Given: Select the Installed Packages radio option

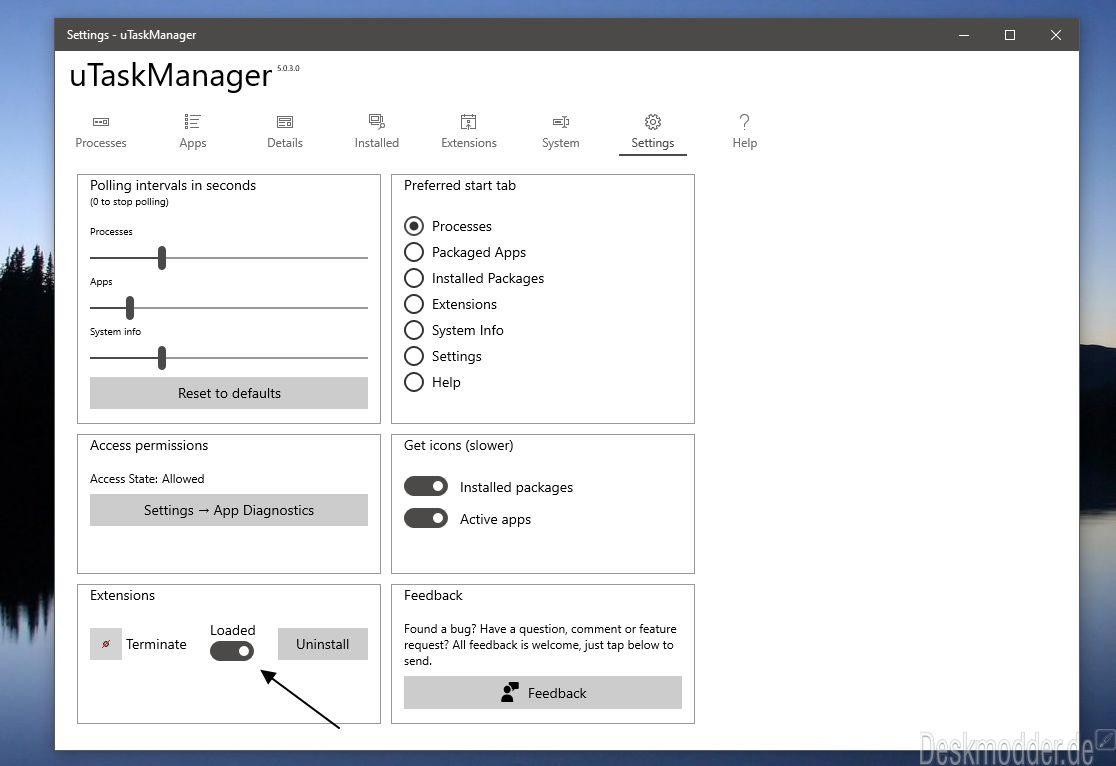Looking at the screenshot, I should point(414,278).
